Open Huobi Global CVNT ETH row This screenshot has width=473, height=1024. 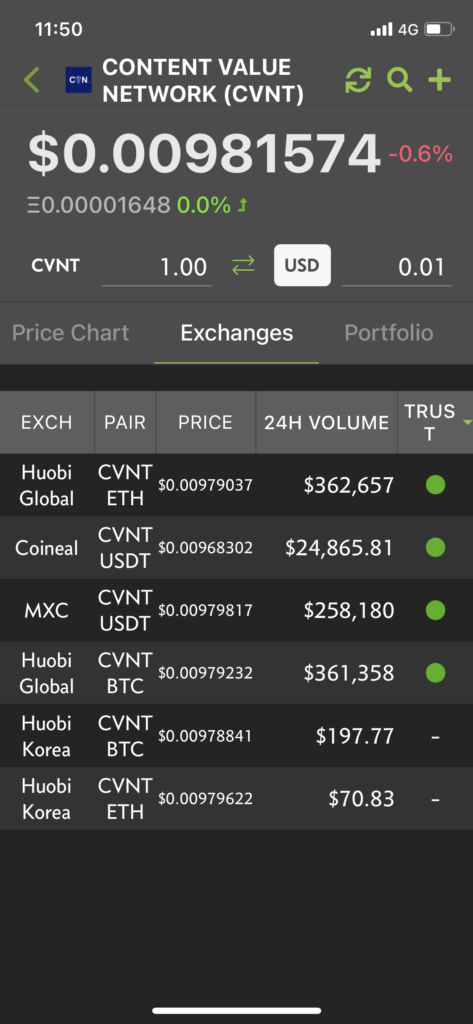[236, 485]
